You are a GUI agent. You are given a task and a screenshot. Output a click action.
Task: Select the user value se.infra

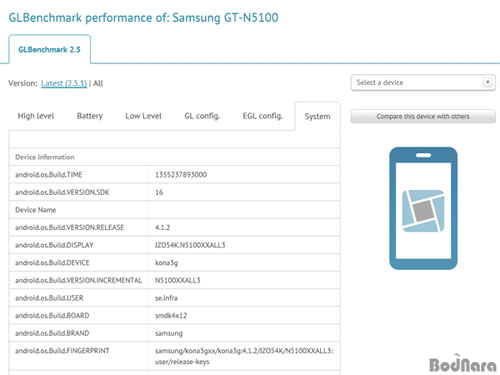[166, 298]
